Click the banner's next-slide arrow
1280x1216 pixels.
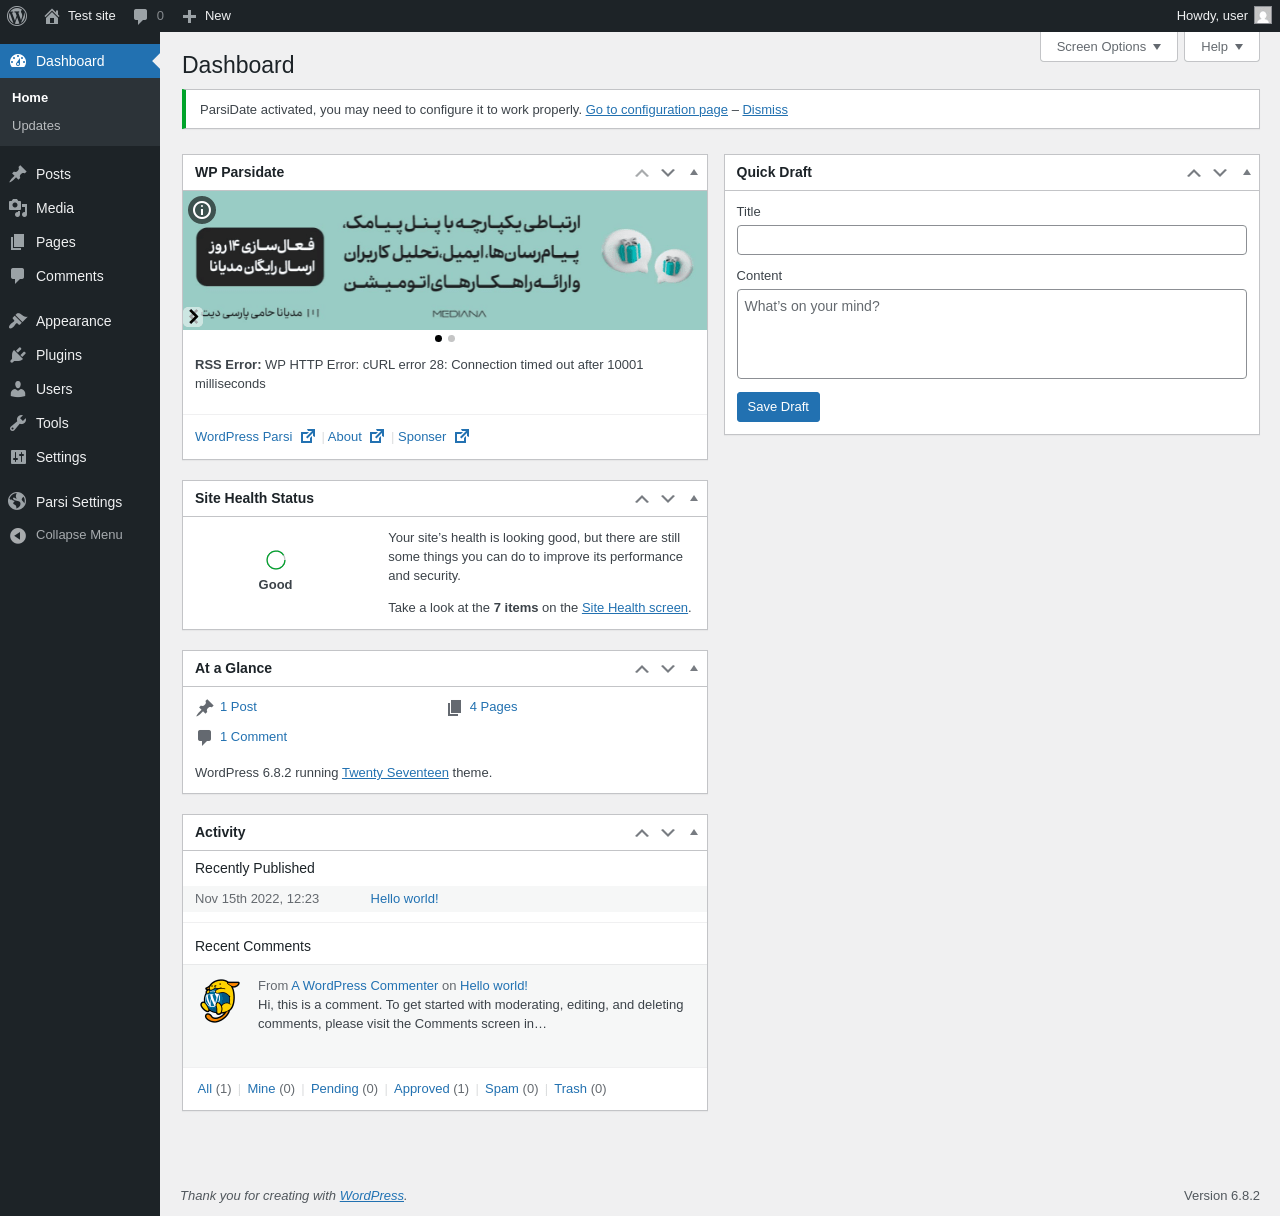point(193,317)
